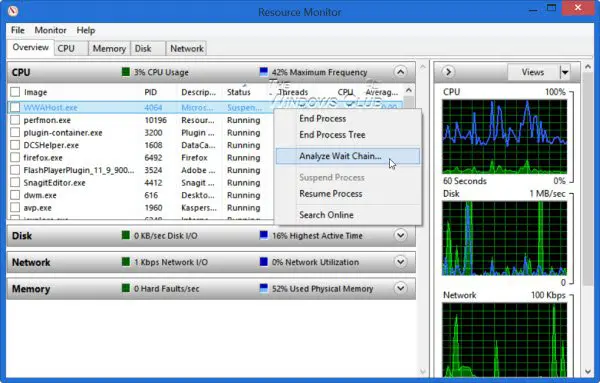Click the blue Maximum Frequency indicator square
Image resolution: width=600 pixels, height=383 pixels.
[x=263, y=72]
